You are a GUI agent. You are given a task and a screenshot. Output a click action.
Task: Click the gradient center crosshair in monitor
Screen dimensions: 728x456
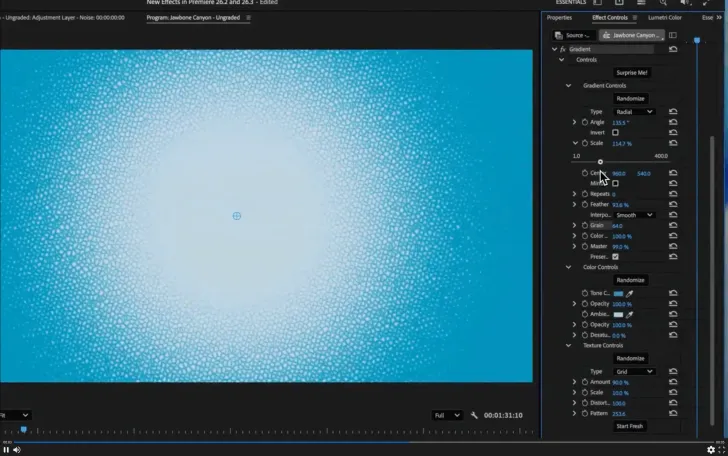(237, 216)
